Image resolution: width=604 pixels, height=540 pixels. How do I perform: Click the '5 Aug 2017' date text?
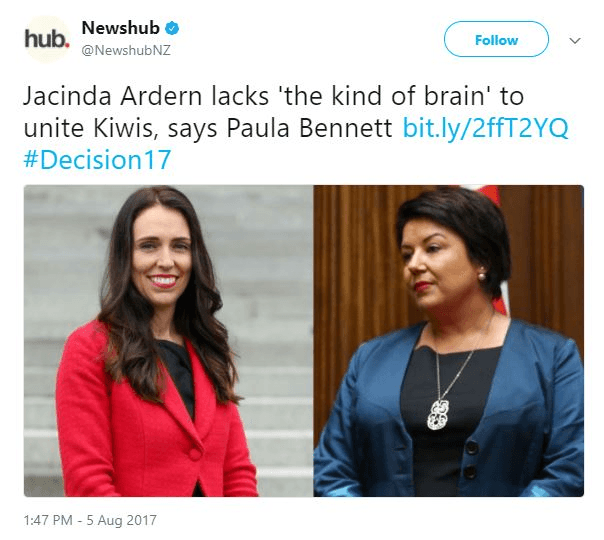pos(121,520)
